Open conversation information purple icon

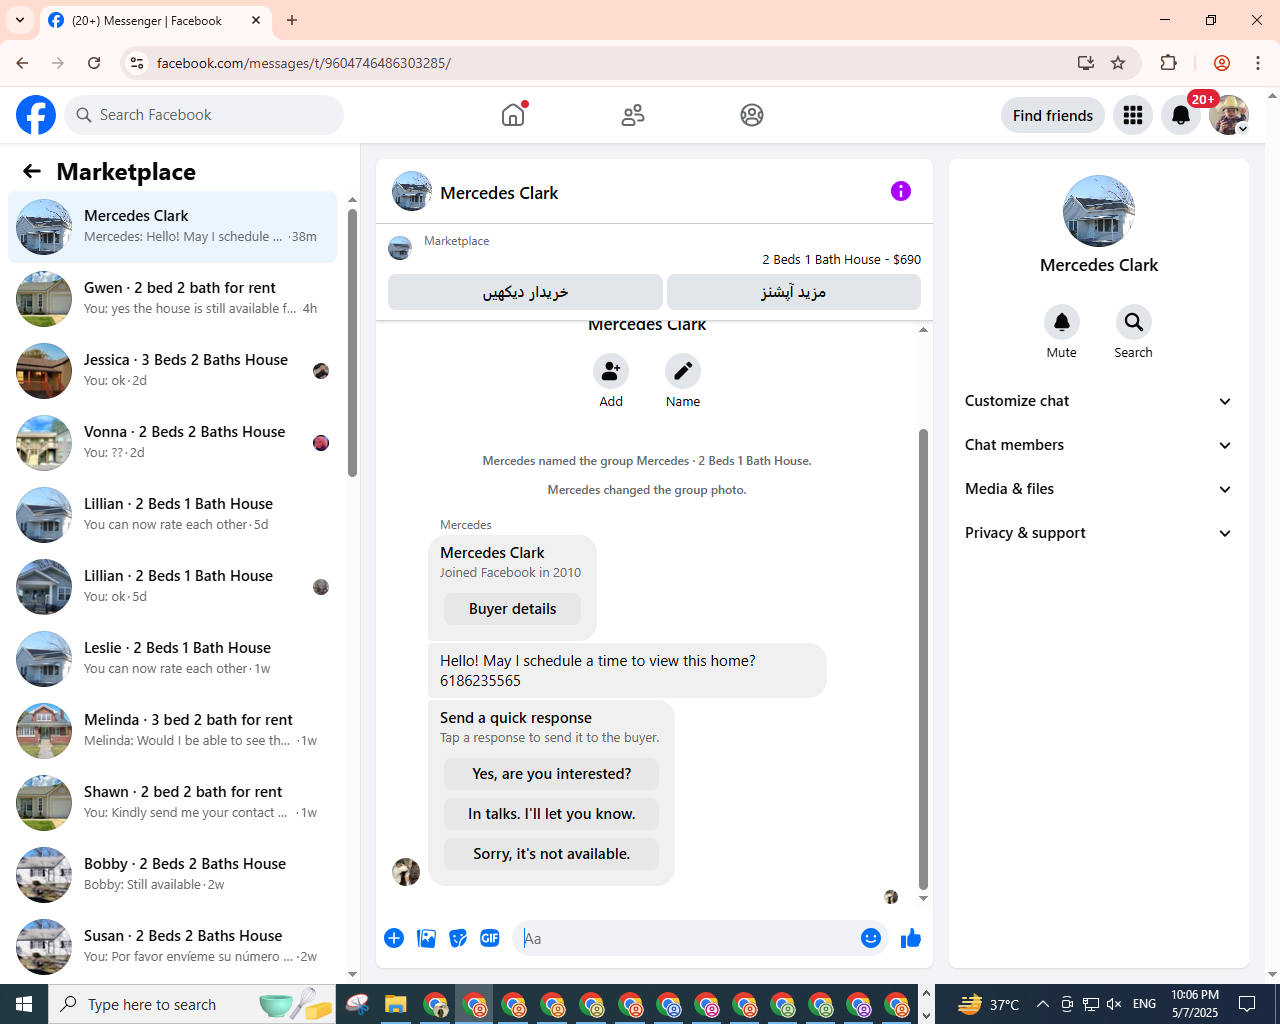click(901, 191)
